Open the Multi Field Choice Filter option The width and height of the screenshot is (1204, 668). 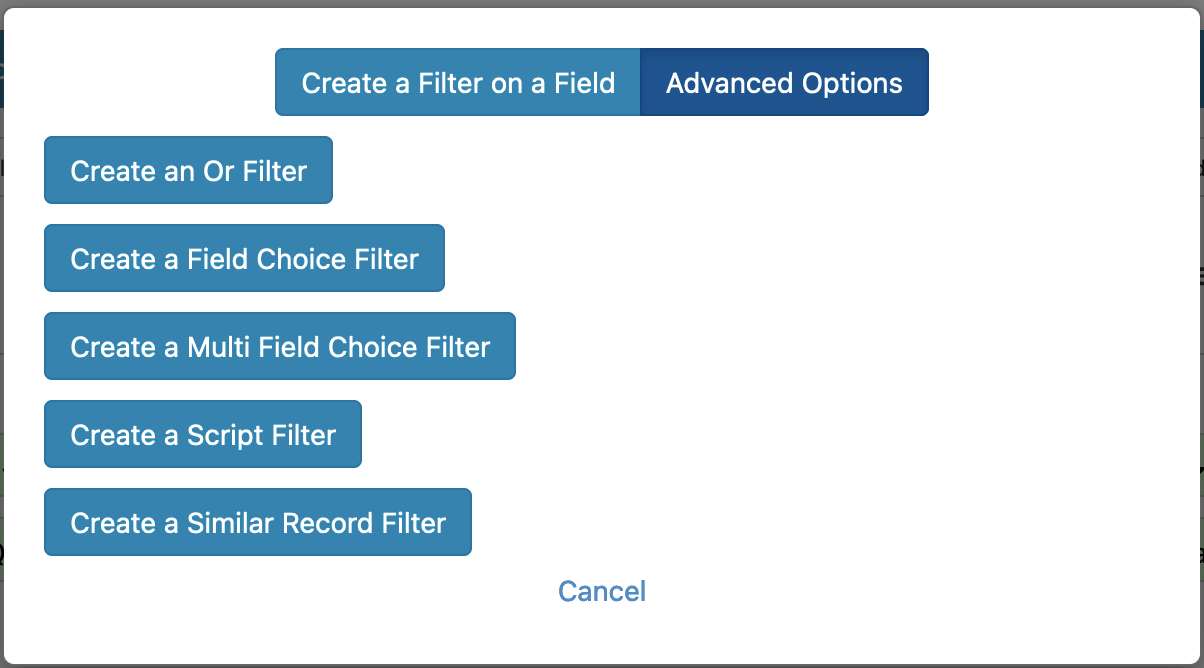[279, 346]
